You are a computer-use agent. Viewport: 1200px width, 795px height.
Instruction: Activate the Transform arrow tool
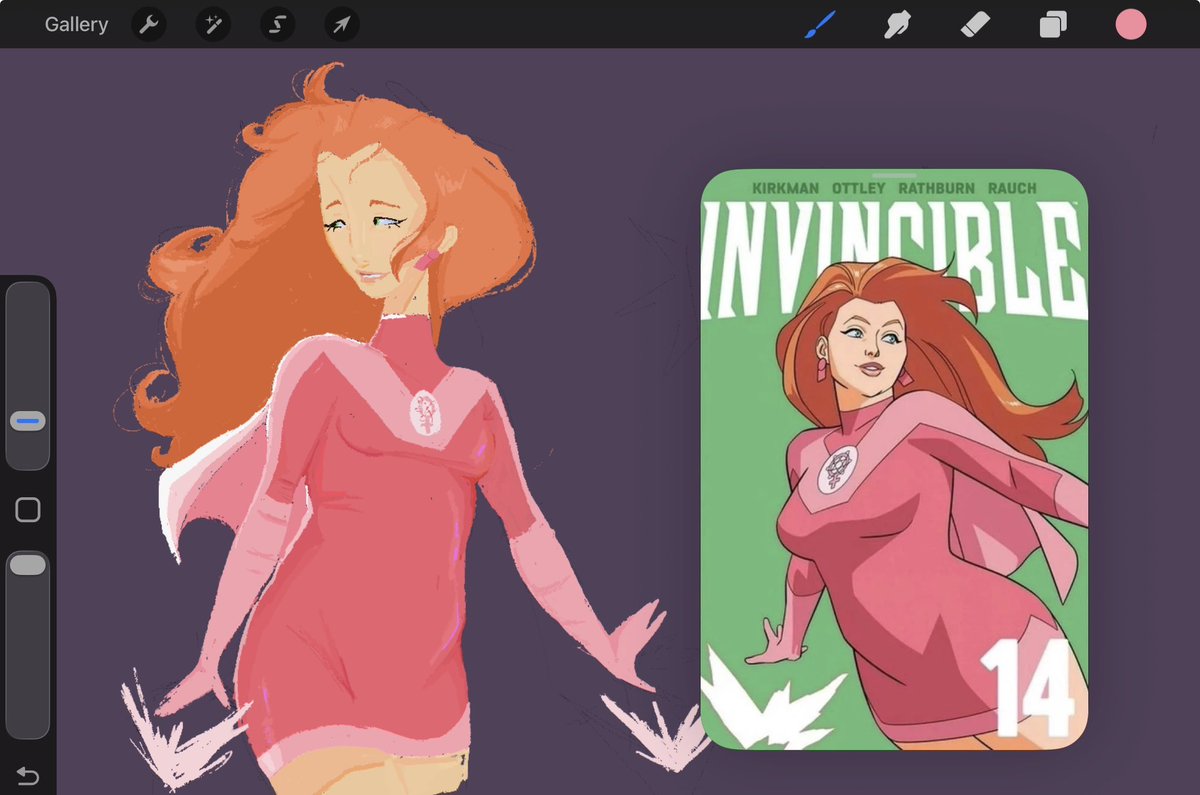342,24
